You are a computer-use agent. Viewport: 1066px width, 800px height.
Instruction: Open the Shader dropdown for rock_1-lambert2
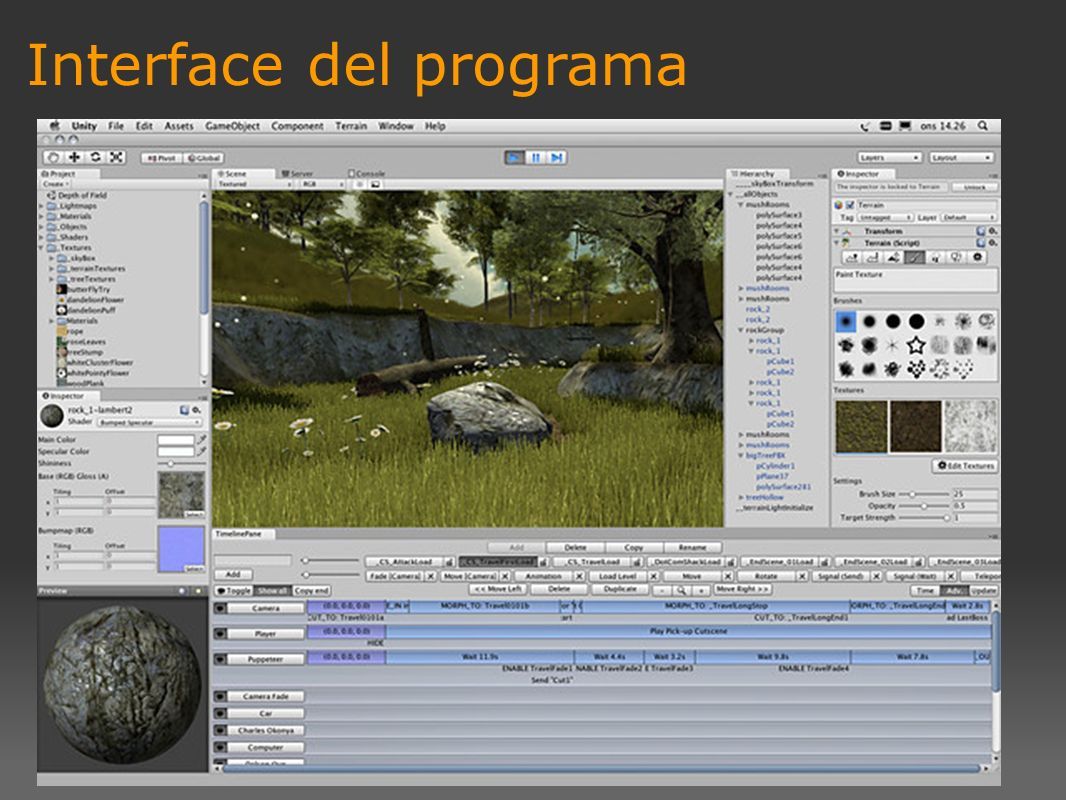150,422
